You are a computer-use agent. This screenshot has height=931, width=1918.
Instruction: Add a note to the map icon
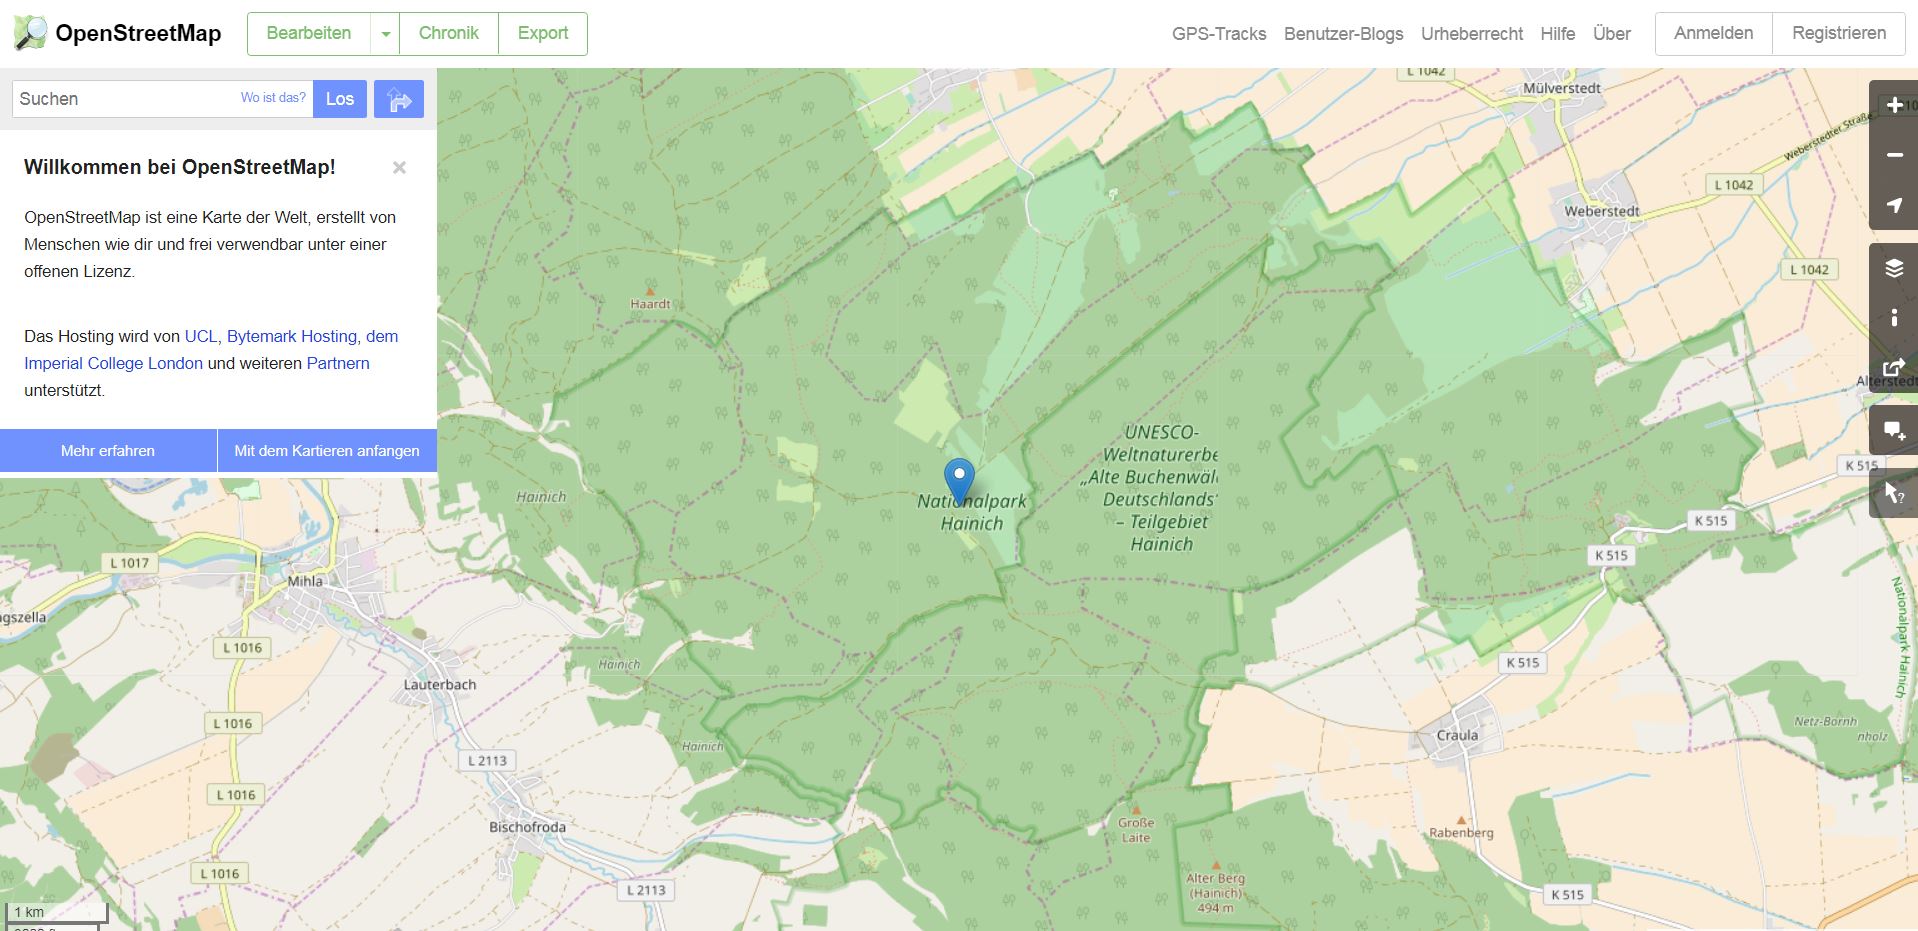tap(1894, 431)
